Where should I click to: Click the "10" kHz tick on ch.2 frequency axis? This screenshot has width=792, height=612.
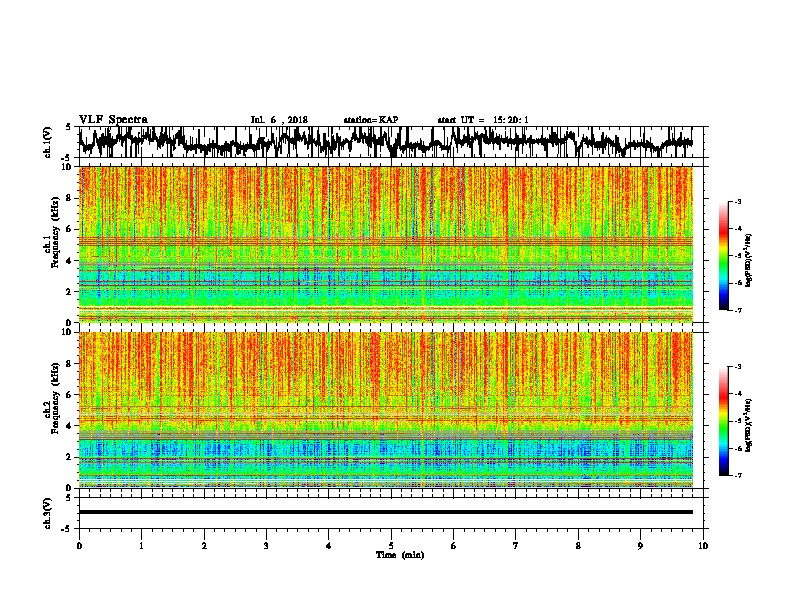point(67,332)
